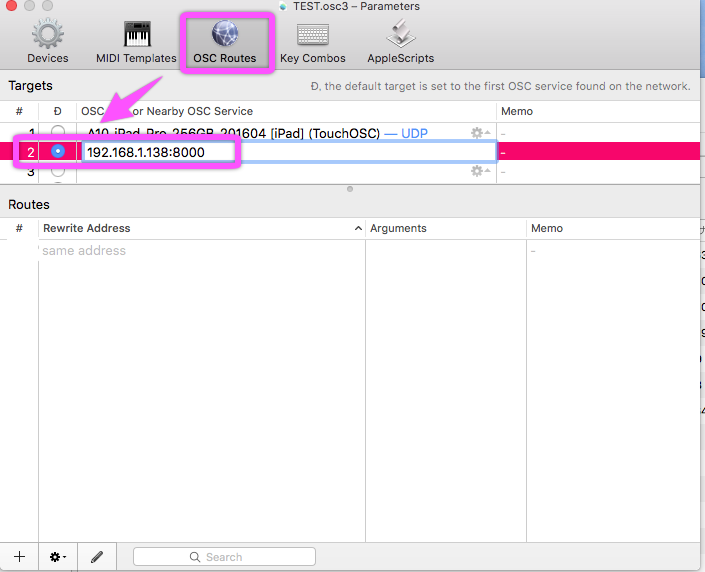This screenshot has width=705, height=572.
Task: Open gear popup for iPad TouchOSC target
Action: 480,133
